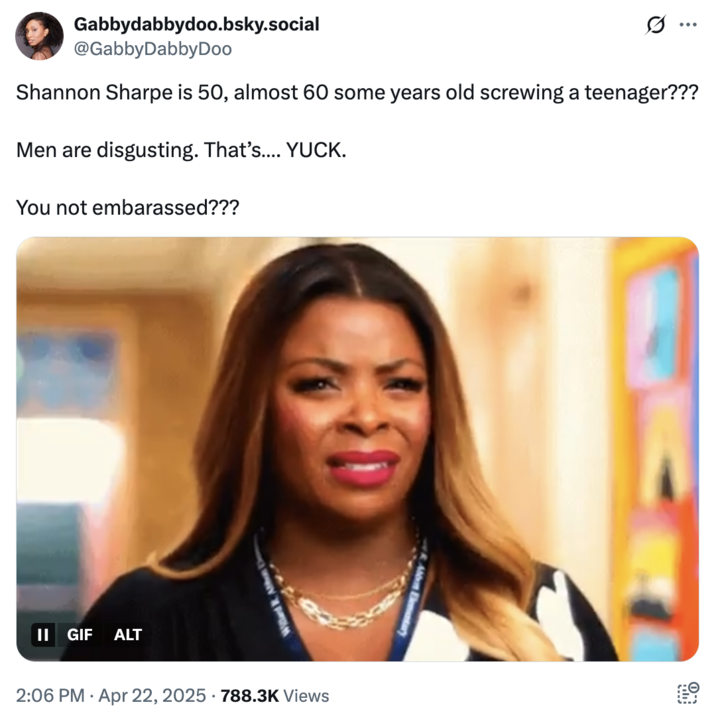Image resolution: width=716 pixels, height=725 pixels.
Task: Open GabbyDabbyDoo's profile avatar
Action: (39, 36)
